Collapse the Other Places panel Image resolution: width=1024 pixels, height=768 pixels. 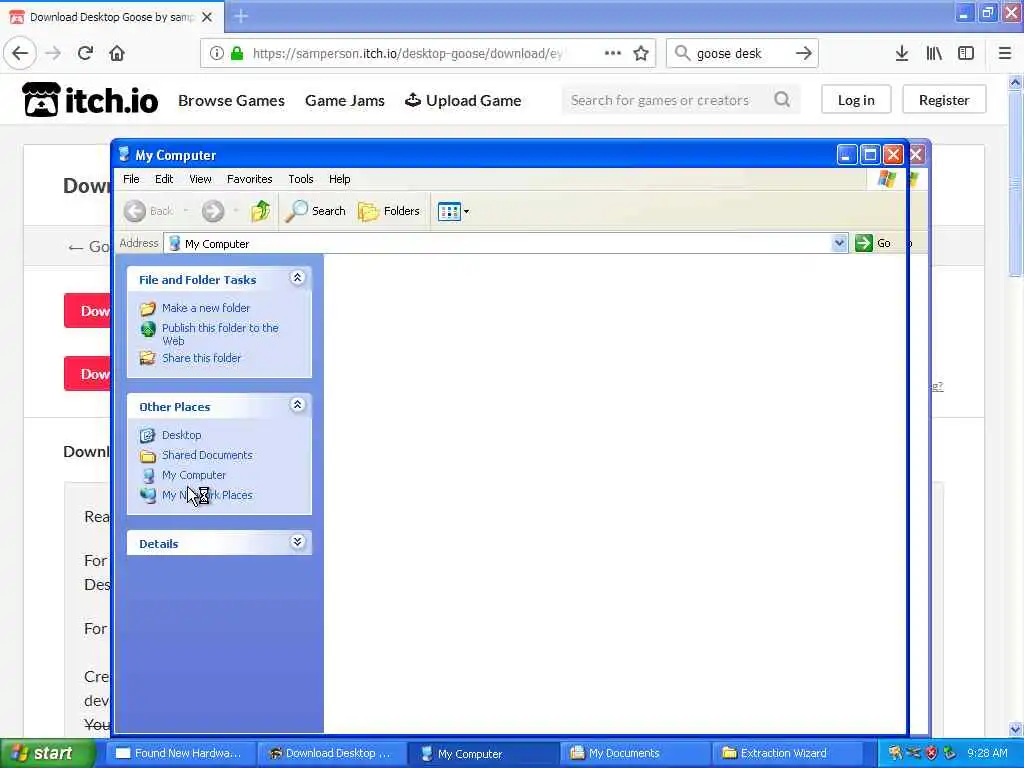297,406
